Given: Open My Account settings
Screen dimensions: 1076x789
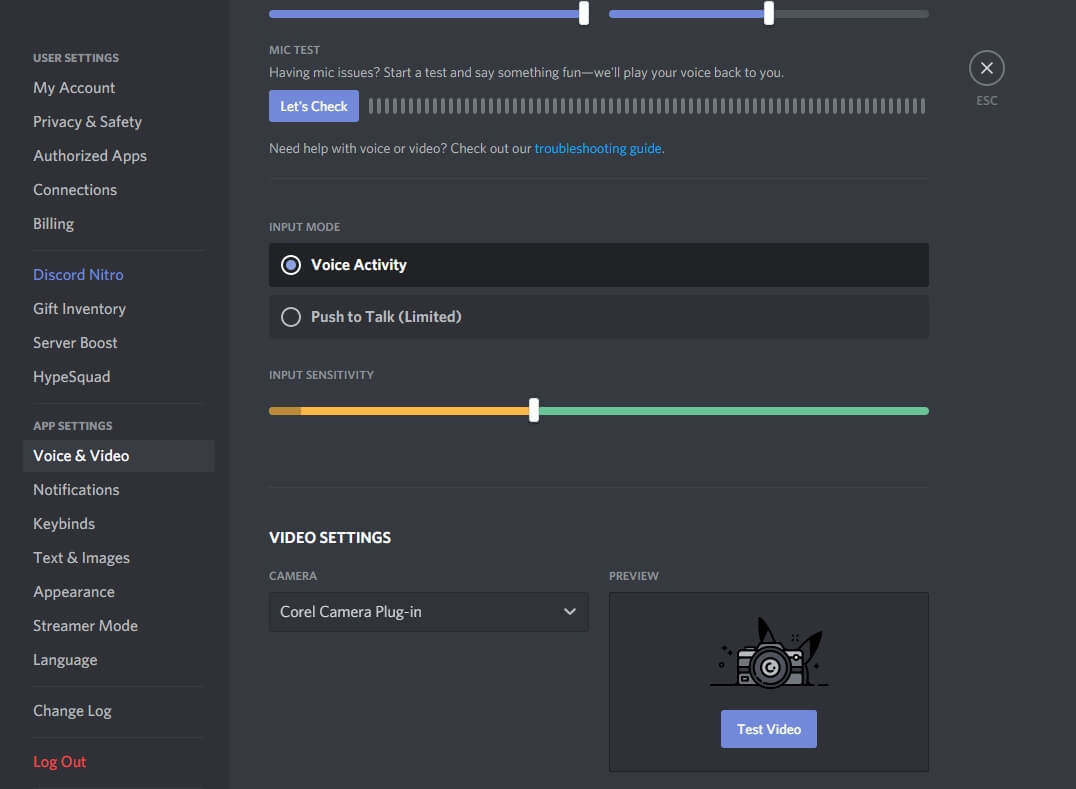Looking at the screenshot, I should pos(74,88).
